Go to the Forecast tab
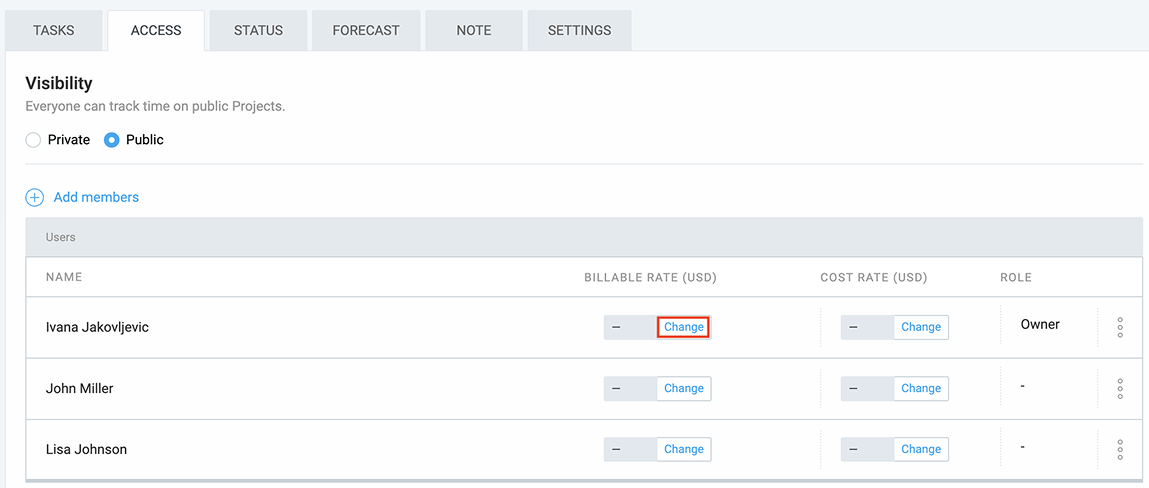This screenshot has height=488, width=1149. [366, 30]
